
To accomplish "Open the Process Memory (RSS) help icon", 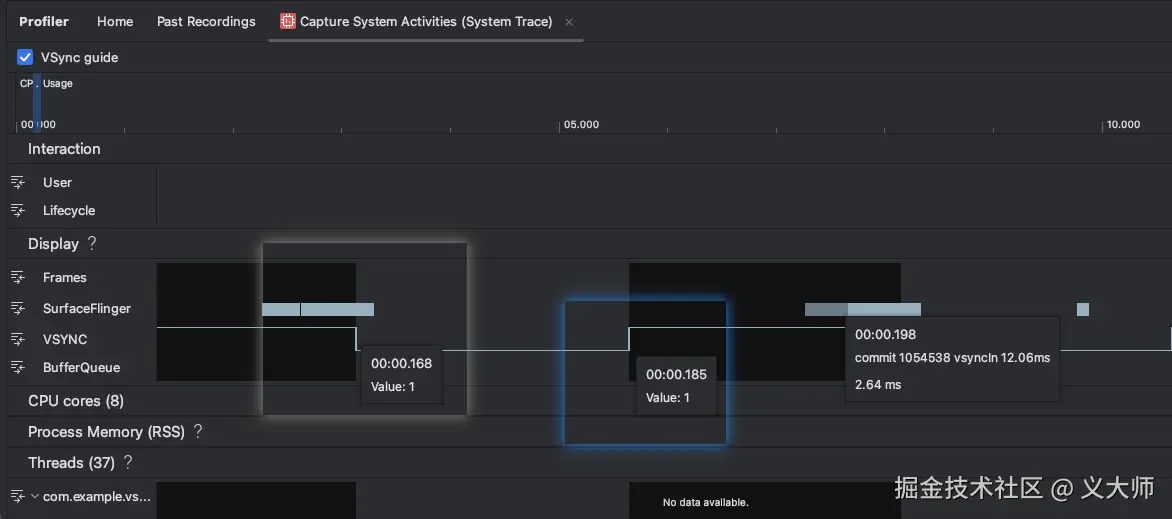I will click(198, 431).
